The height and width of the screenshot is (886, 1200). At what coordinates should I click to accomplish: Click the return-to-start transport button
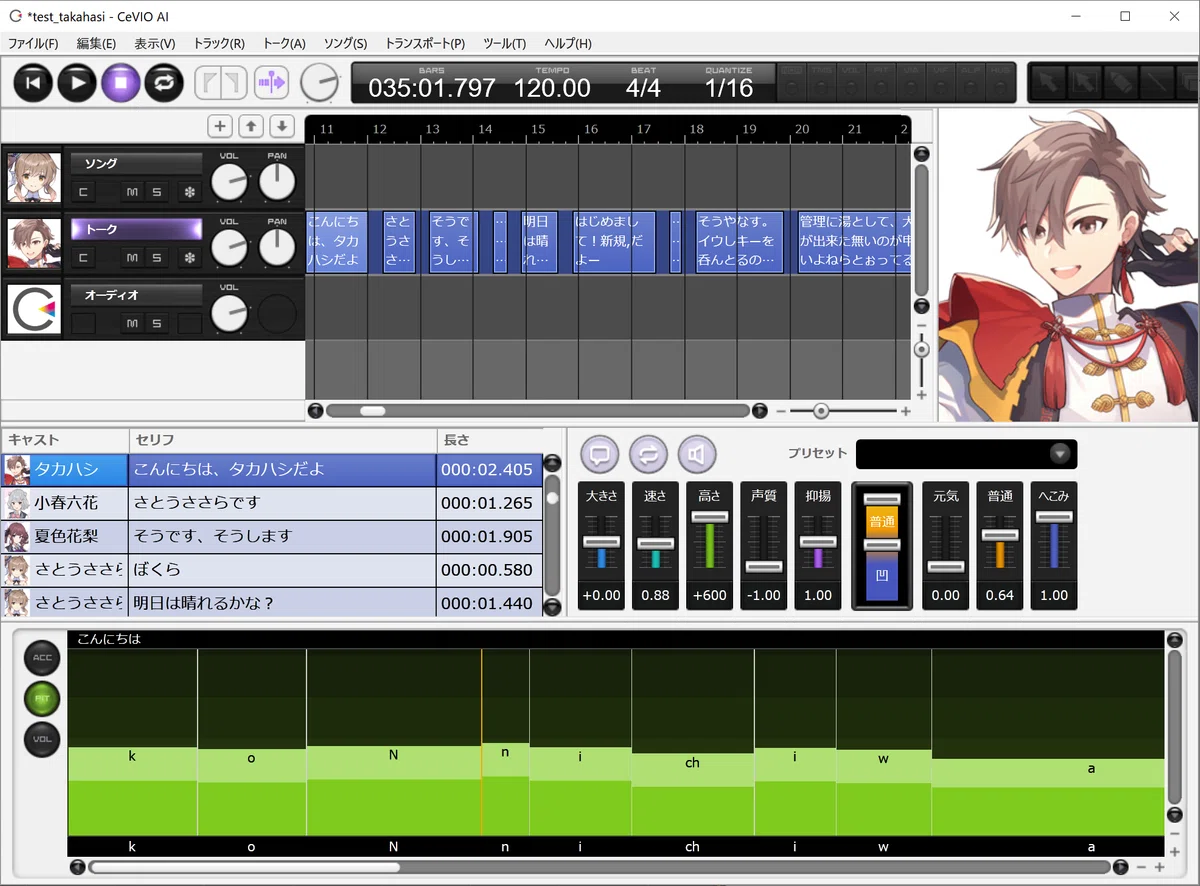pyautogui.click(x=33, y=82)
